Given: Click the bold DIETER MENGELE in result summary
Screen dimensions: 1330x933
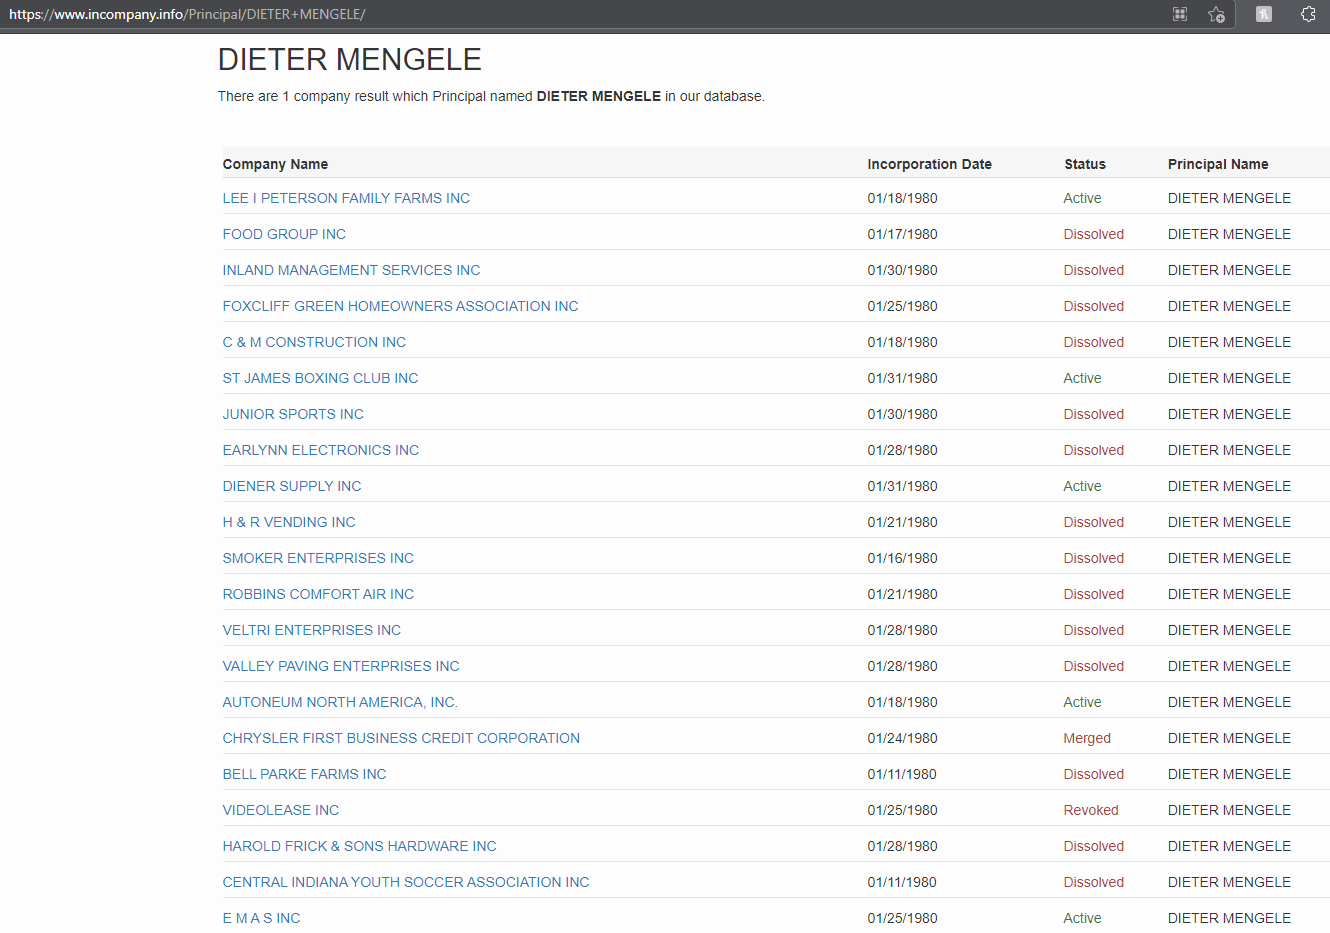Looking at the screenshot, I should point(599,96).
